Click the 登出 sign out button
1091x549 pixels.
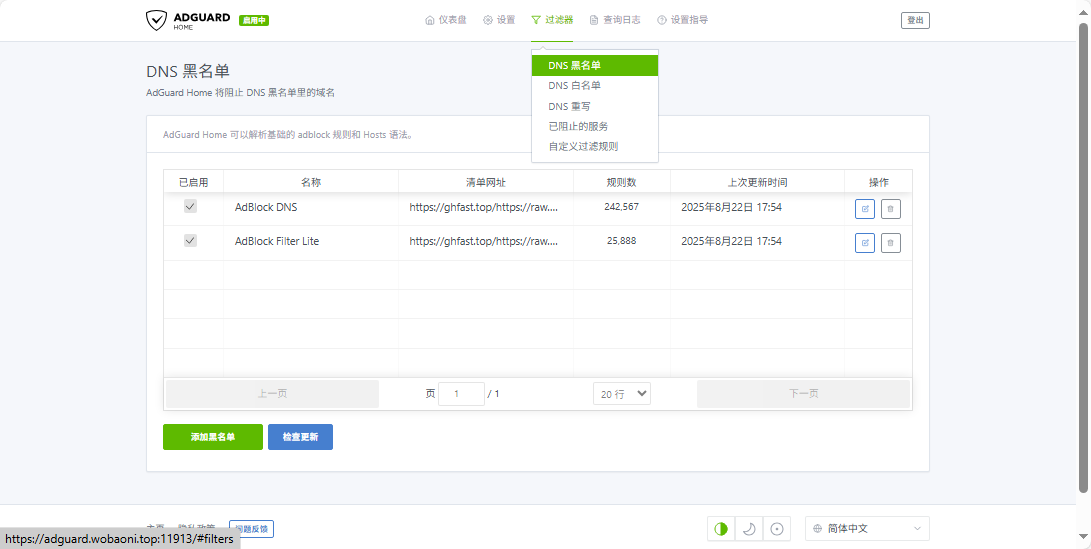[915, 20]
